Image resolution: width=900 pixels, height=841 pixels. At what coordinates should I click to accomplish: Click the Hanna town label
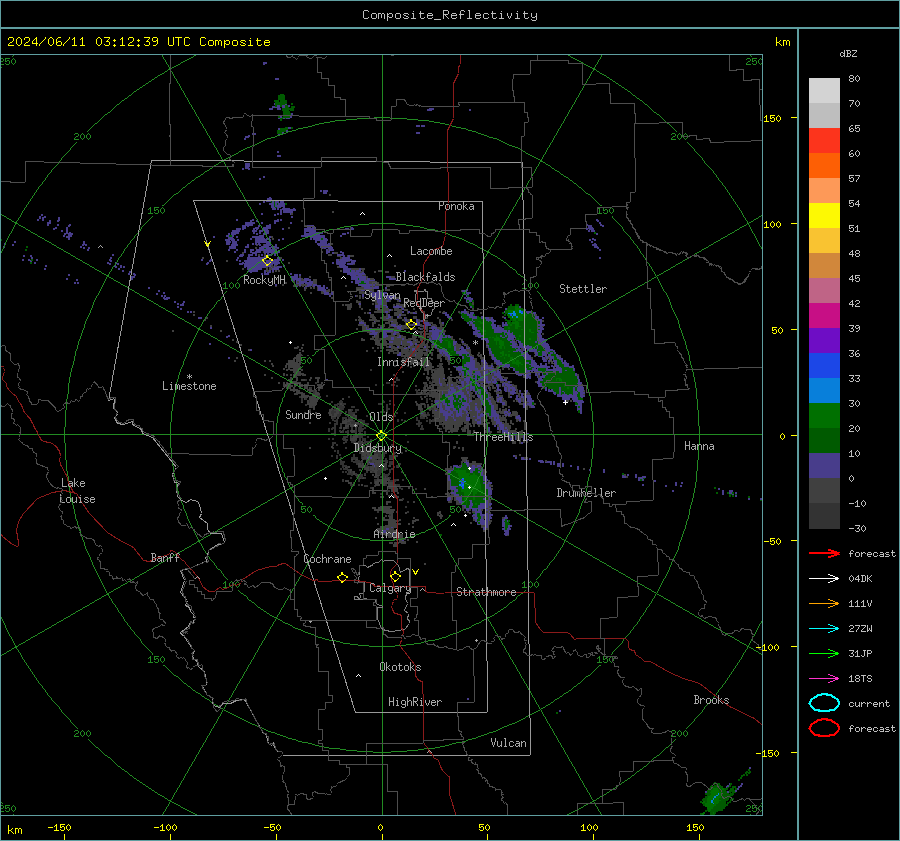click(699, 446)
